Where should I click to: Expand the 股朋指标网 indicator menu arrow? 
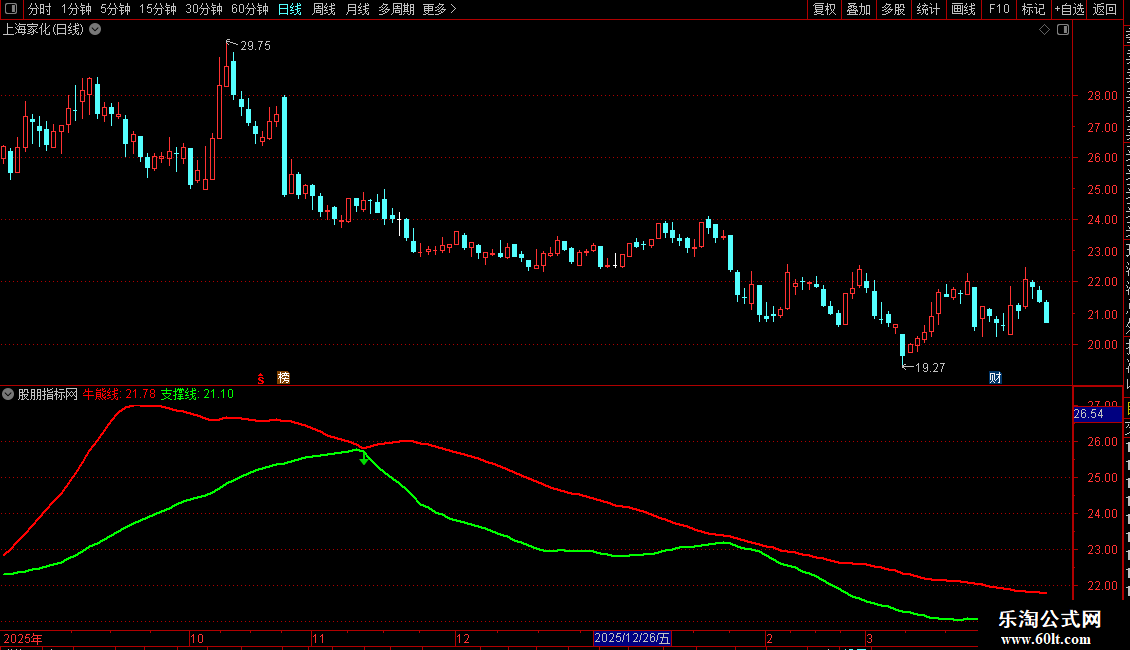tap(8, 394)
